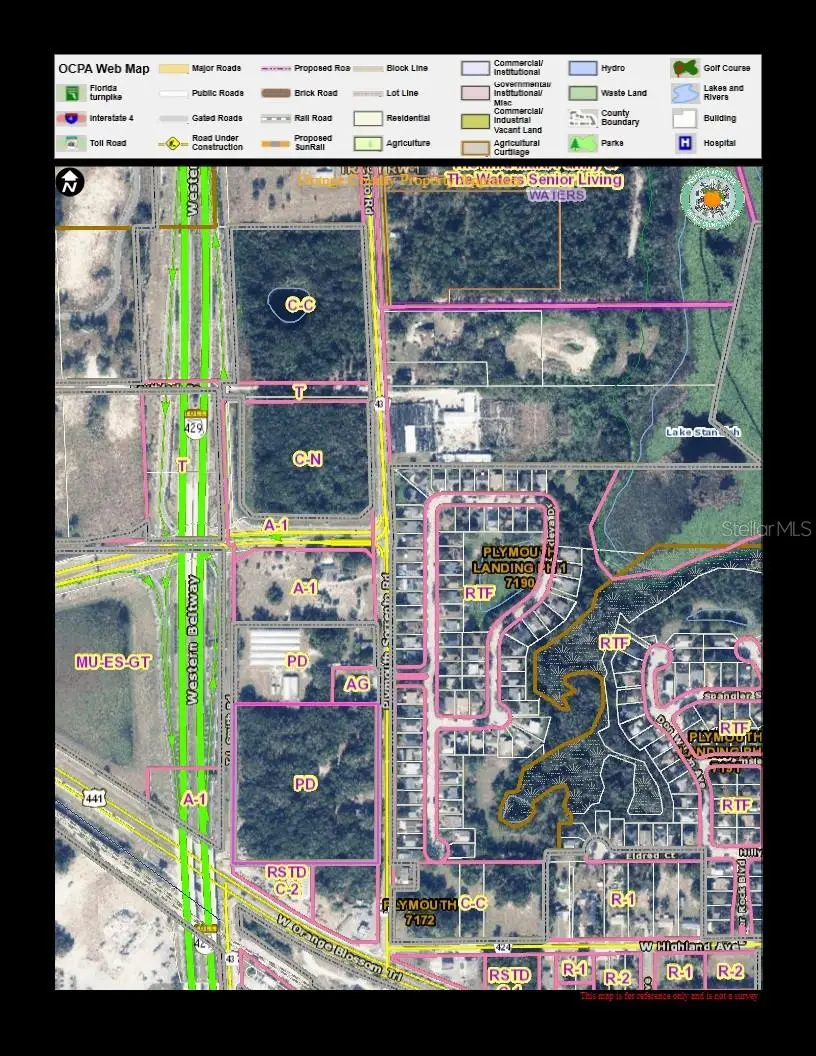The height and width of the screenshot is (1056, 816).
Task: Select the Major Roads yellow swatch
Action: click(x=173, y=68)
